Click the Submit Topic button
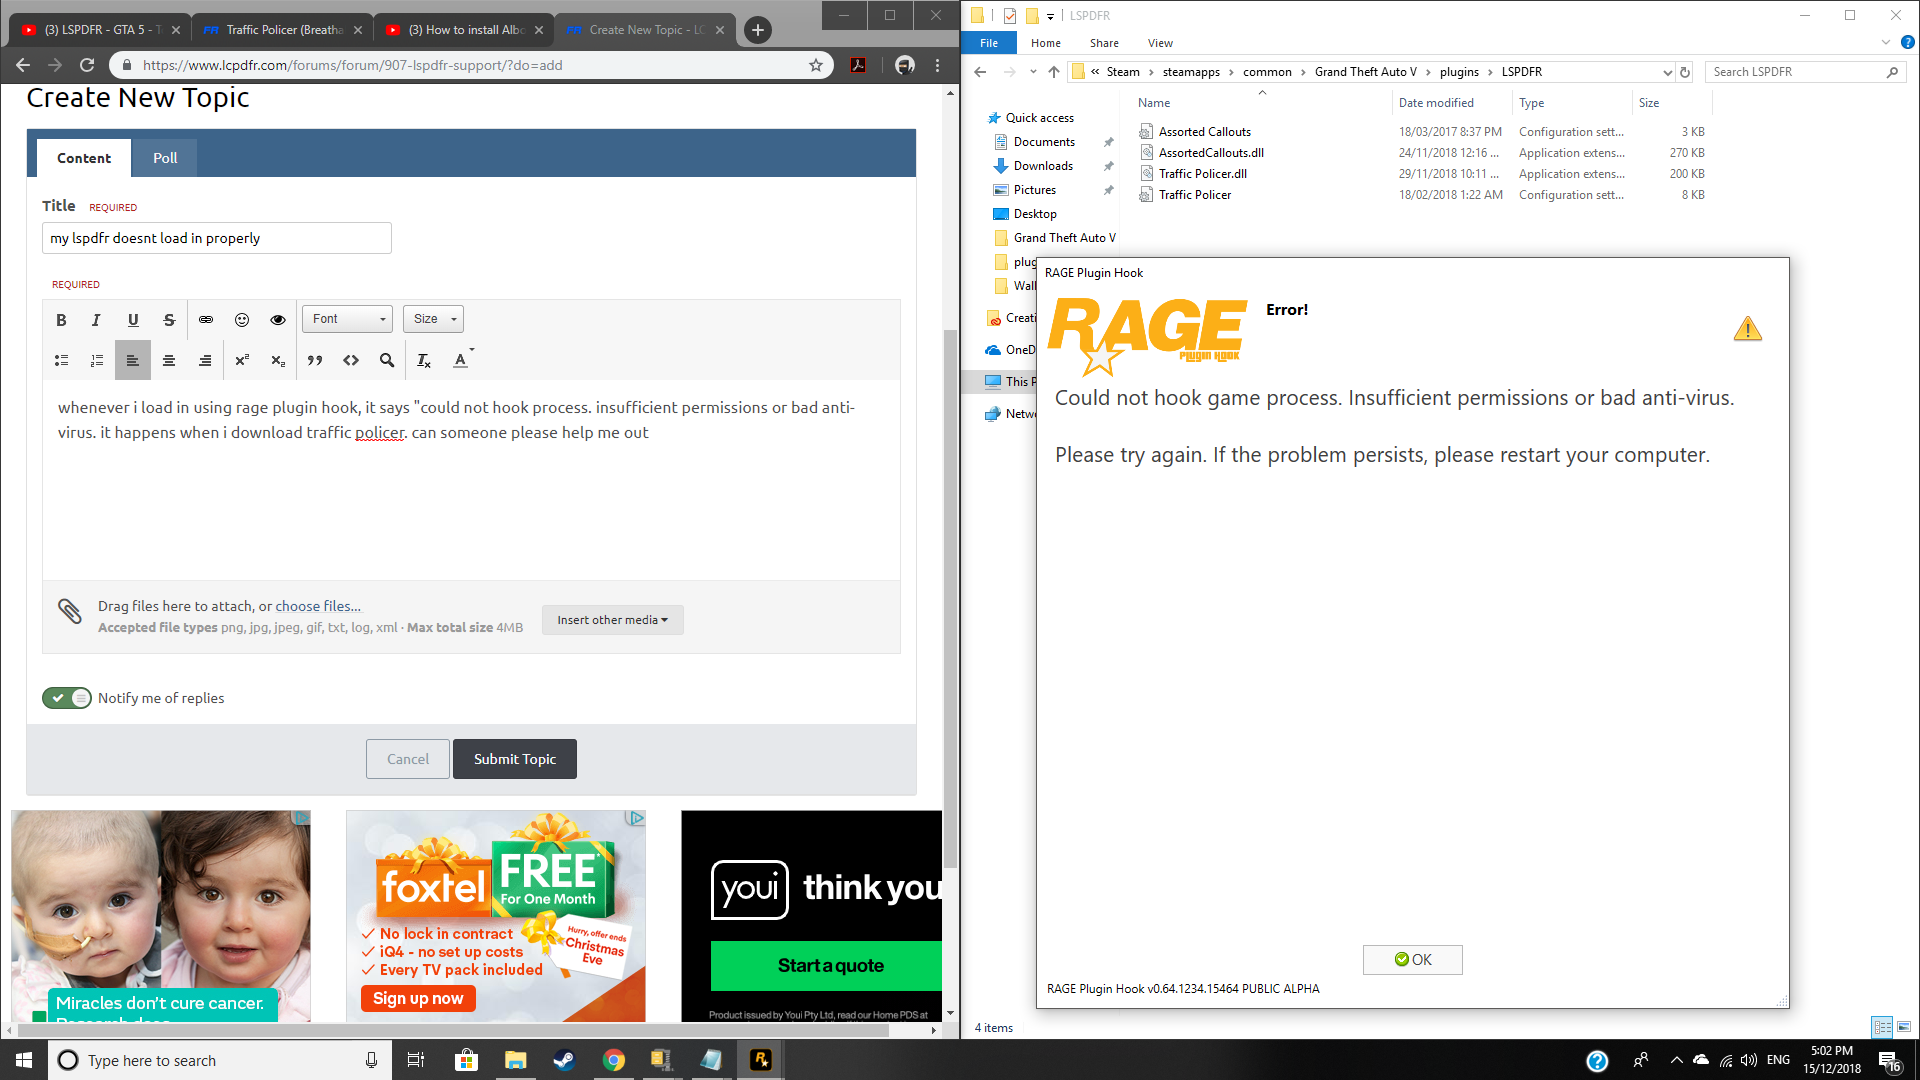The width and height of the screenshot is (1920, 1080). (514, 759)
